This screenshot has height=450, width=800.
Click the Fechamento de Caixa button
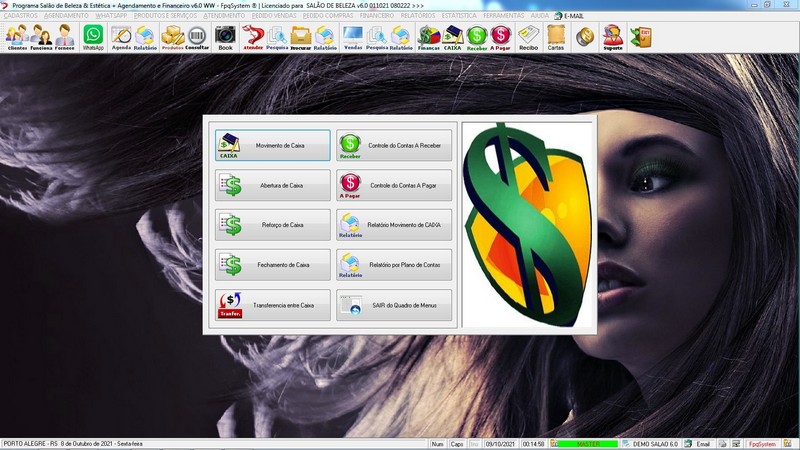[272, 265]
